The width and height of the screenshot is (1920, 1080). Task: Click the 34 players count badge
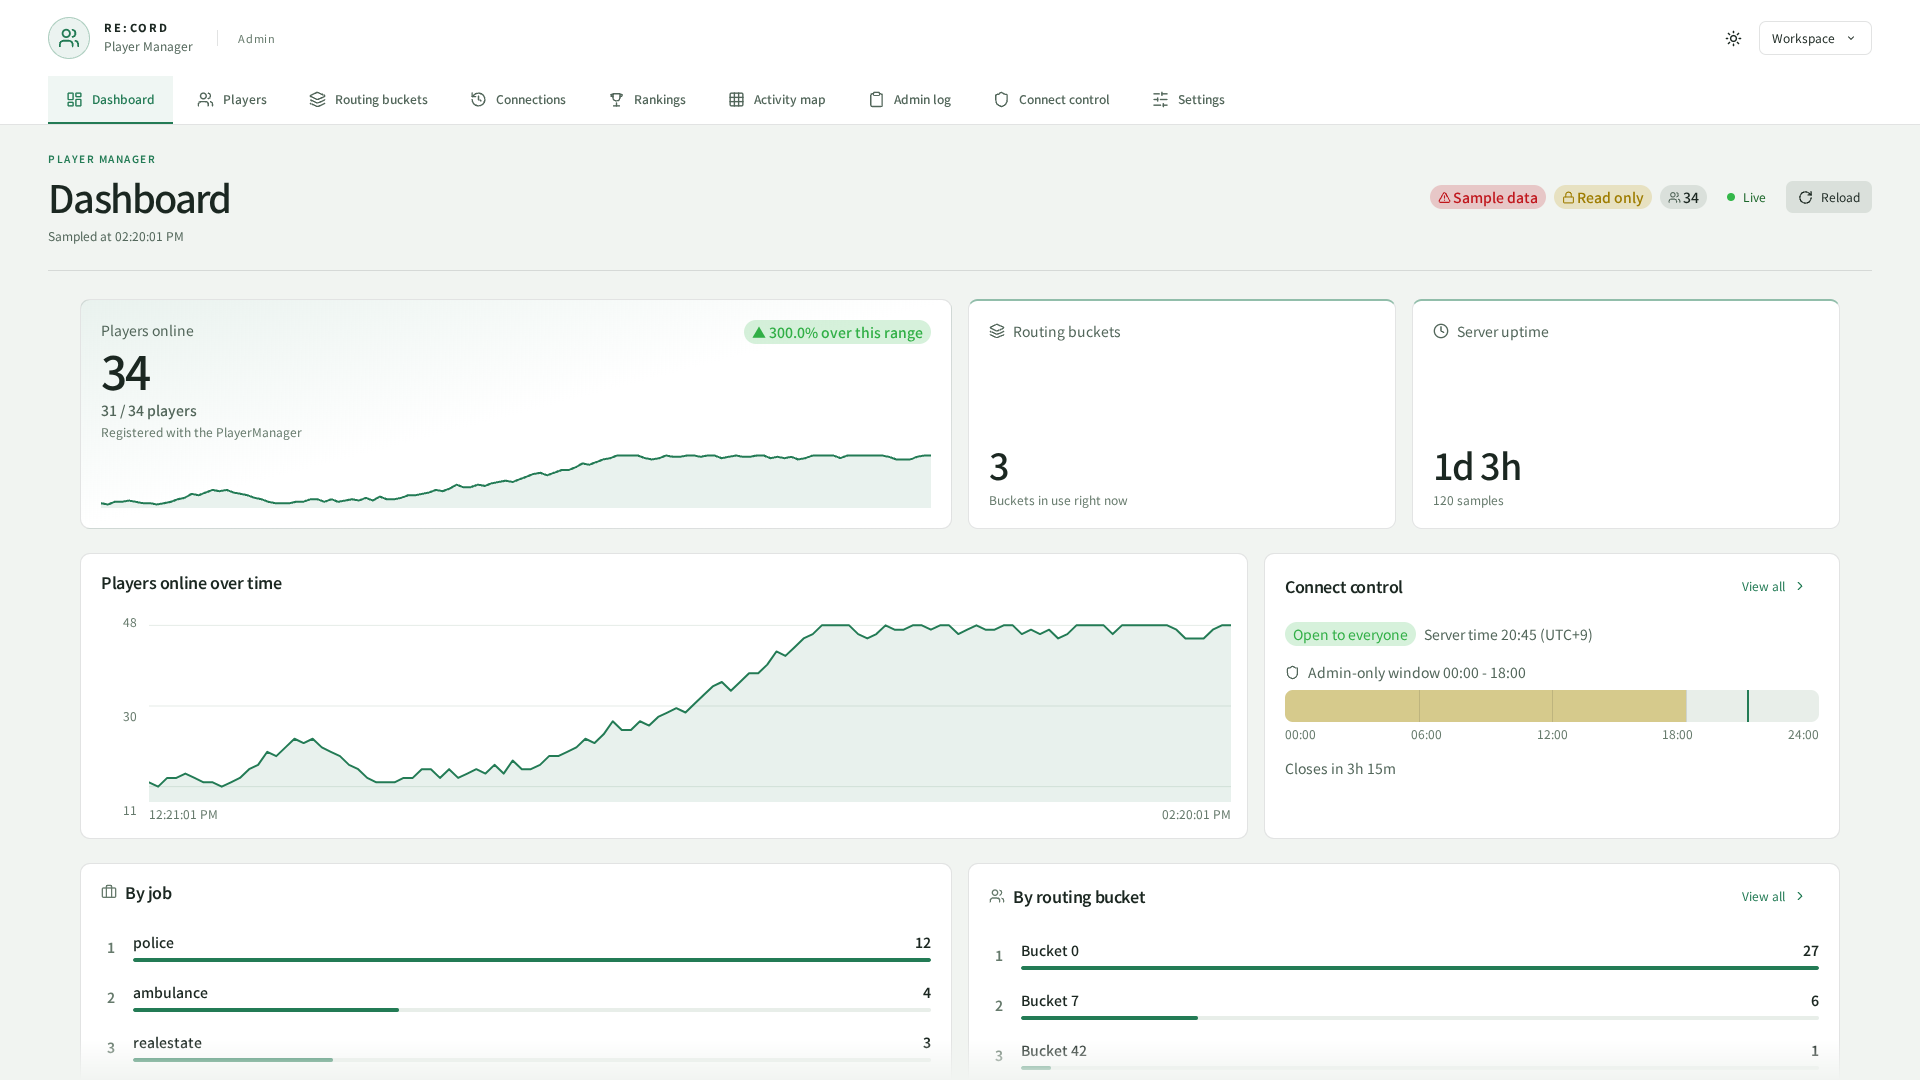1683,197
